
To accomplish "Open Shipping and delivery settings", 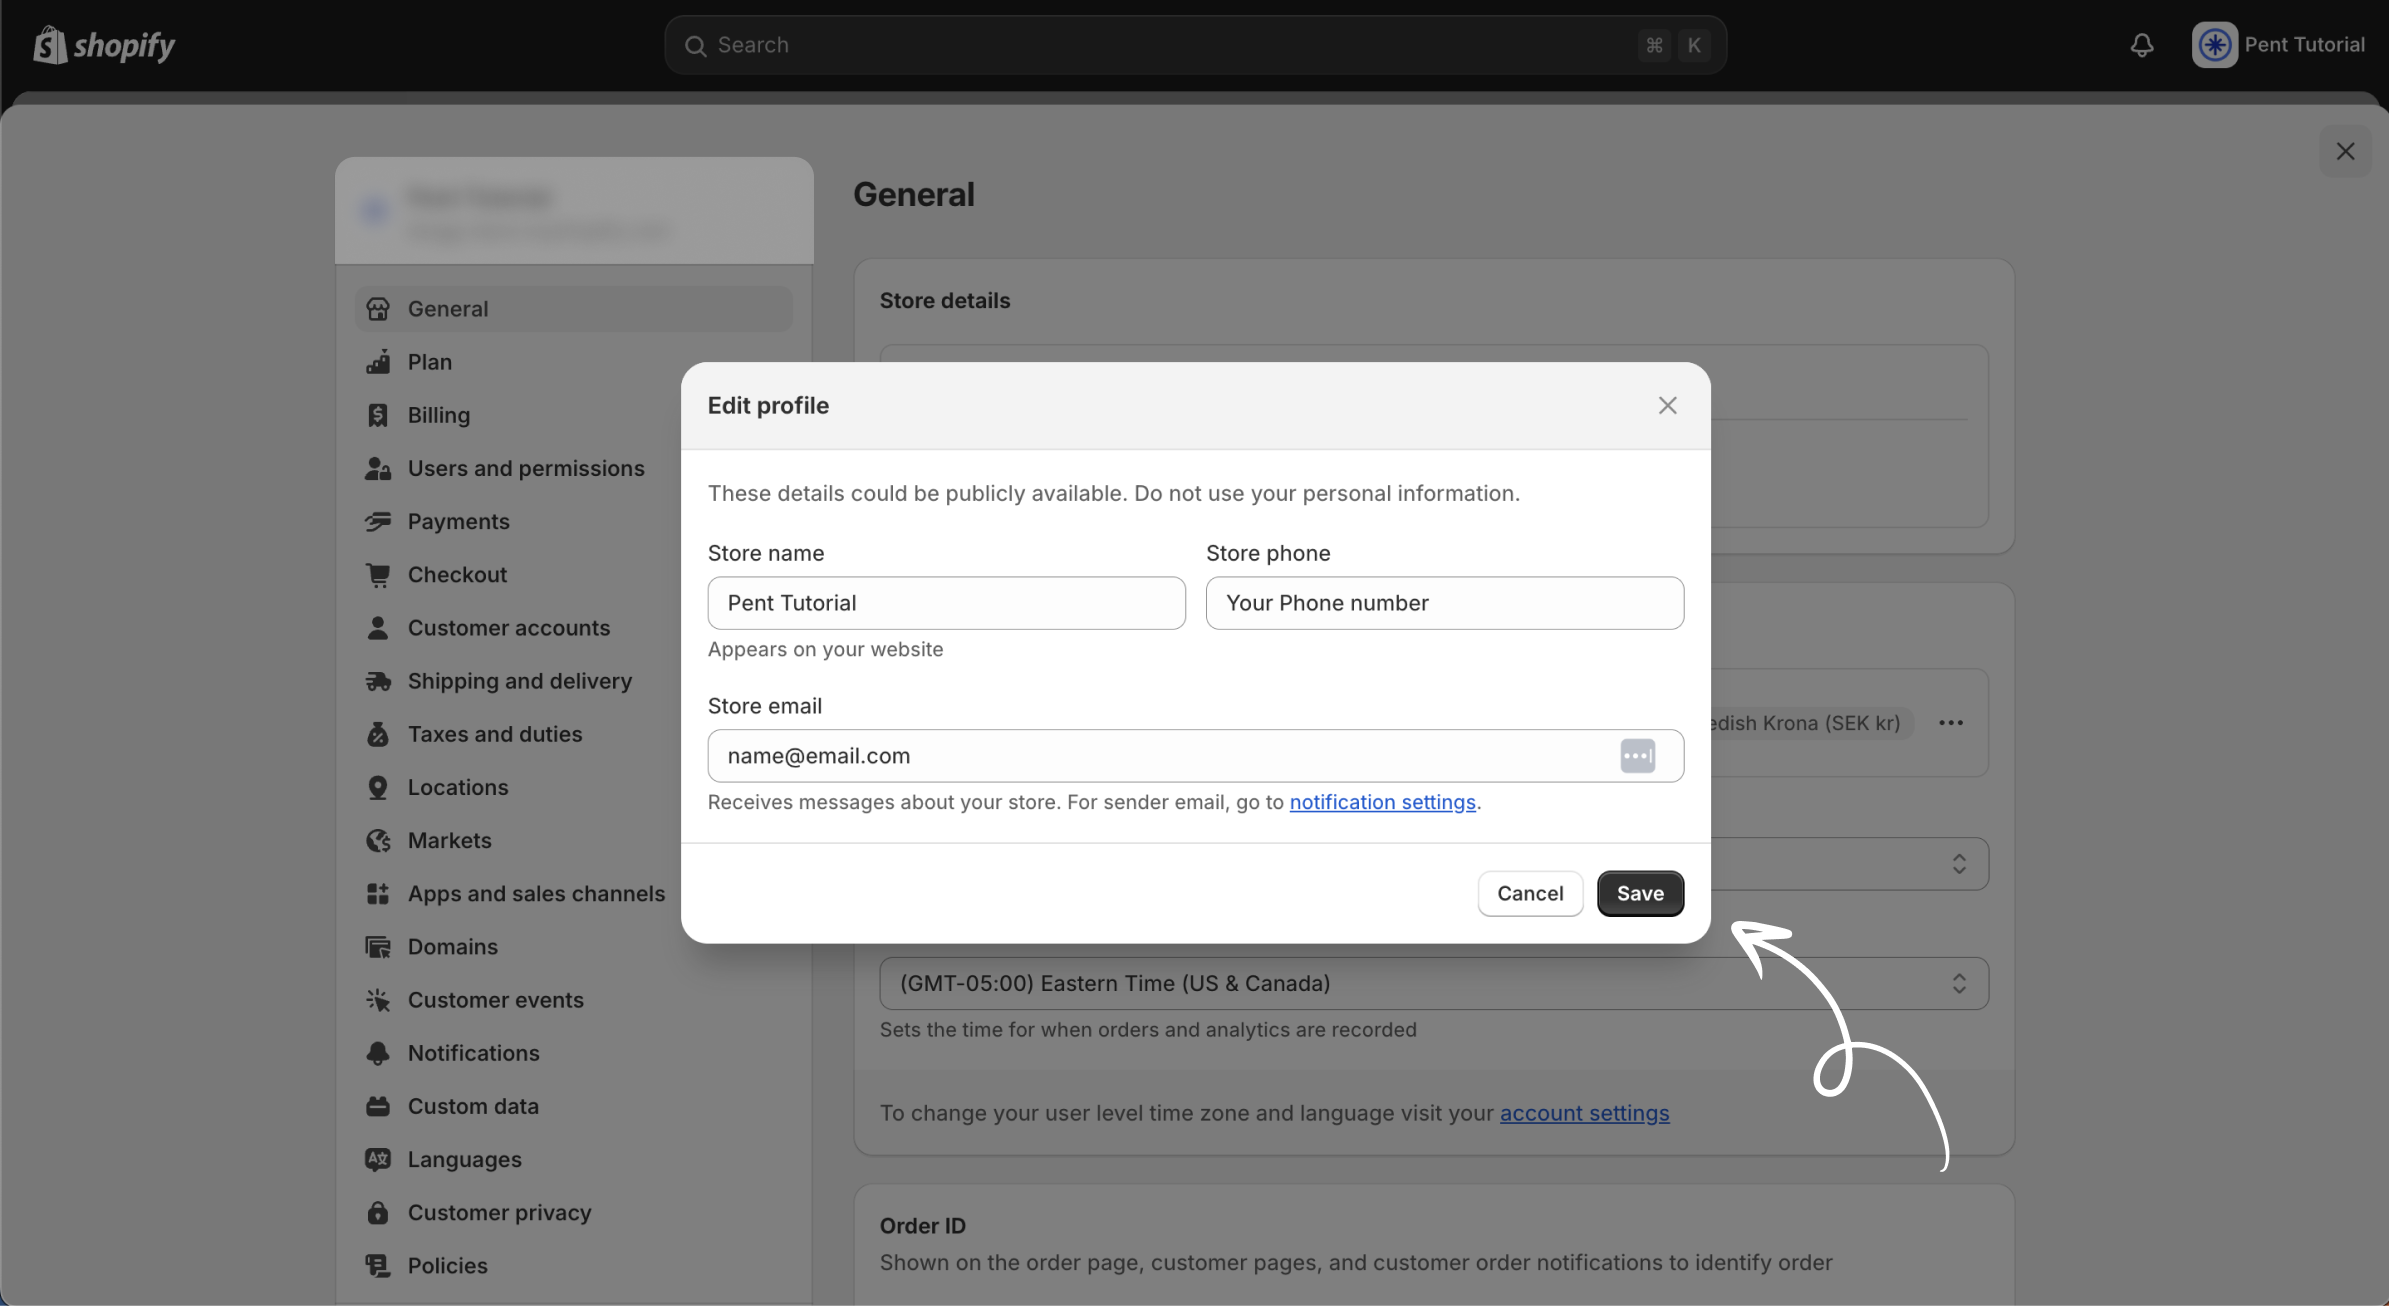I will [x=519, y=681].
